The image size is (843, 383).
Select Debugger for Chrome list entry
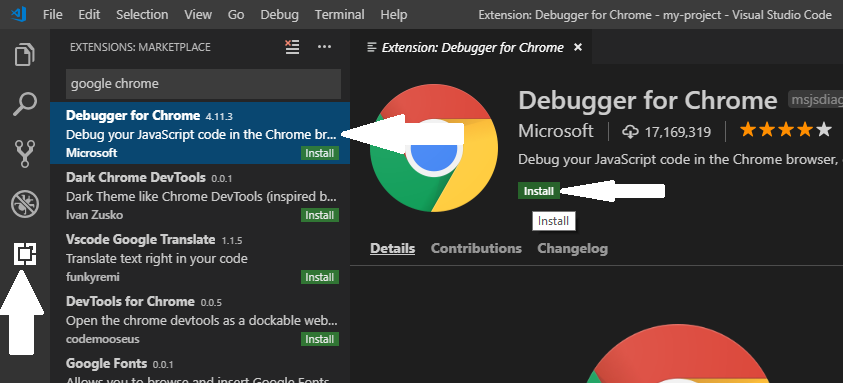(x=200, y=133)
